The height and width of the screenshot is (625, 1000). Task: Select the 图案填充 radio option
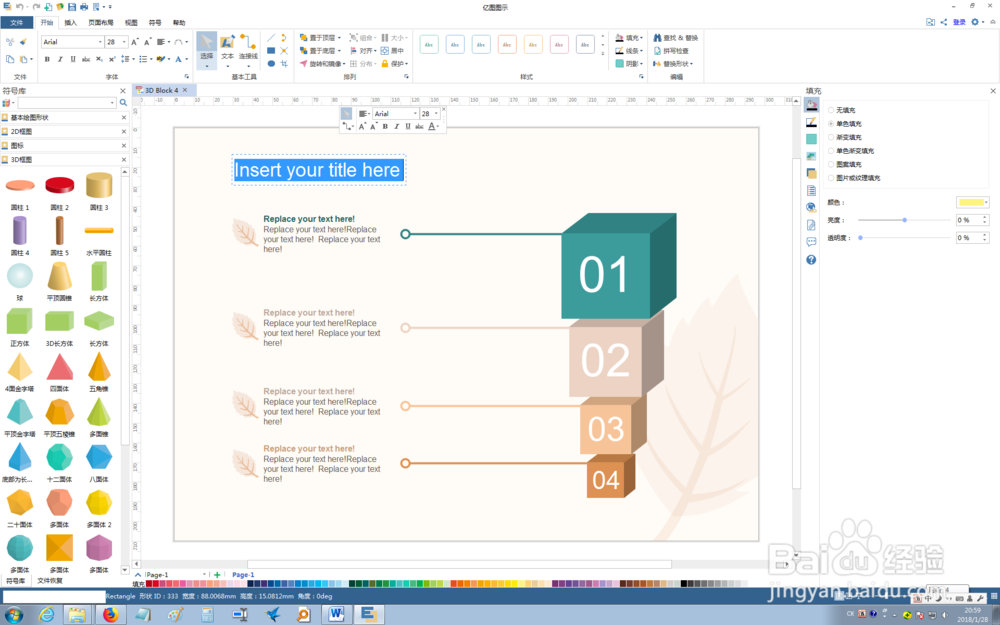[x=831, y=165]
